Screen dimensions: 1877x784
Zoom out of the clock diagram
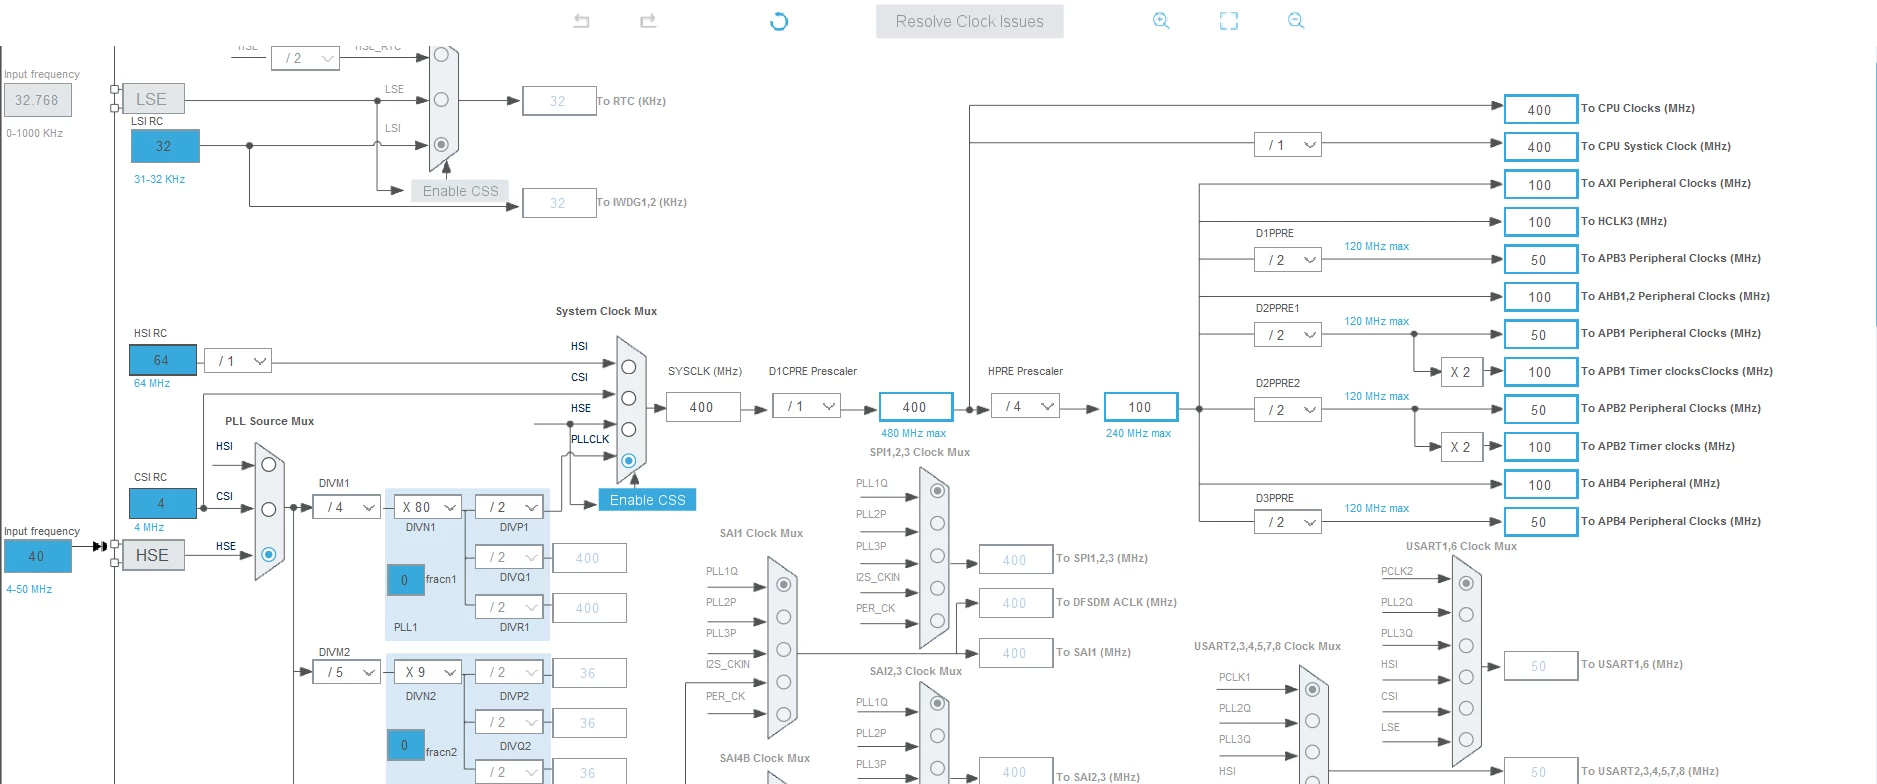(x=1296, y=21)
